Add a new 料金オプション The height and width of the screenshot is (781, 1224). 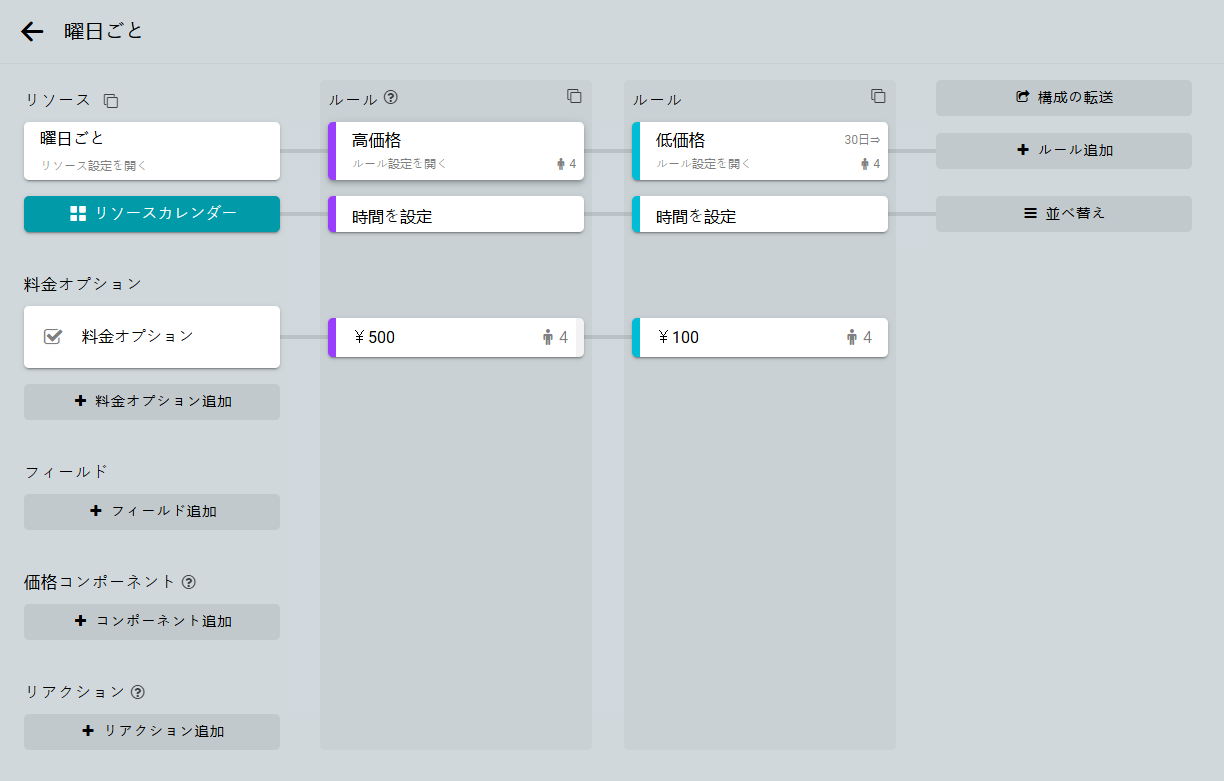[152, 402]
